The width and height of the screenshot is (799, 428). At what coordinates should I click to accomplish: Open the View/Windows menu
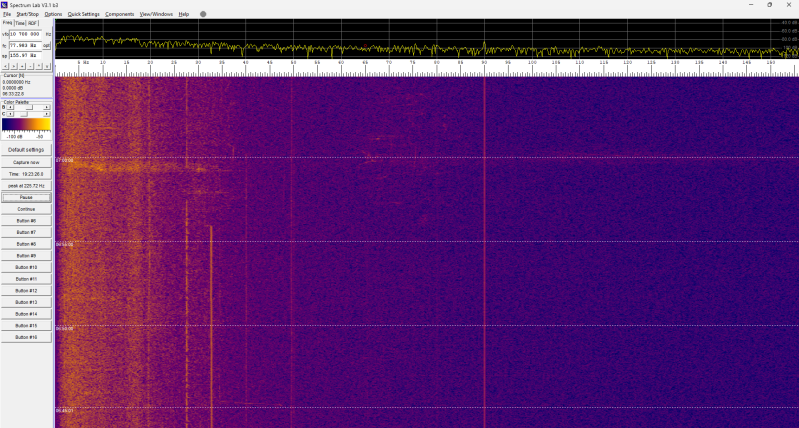(156, 14)
